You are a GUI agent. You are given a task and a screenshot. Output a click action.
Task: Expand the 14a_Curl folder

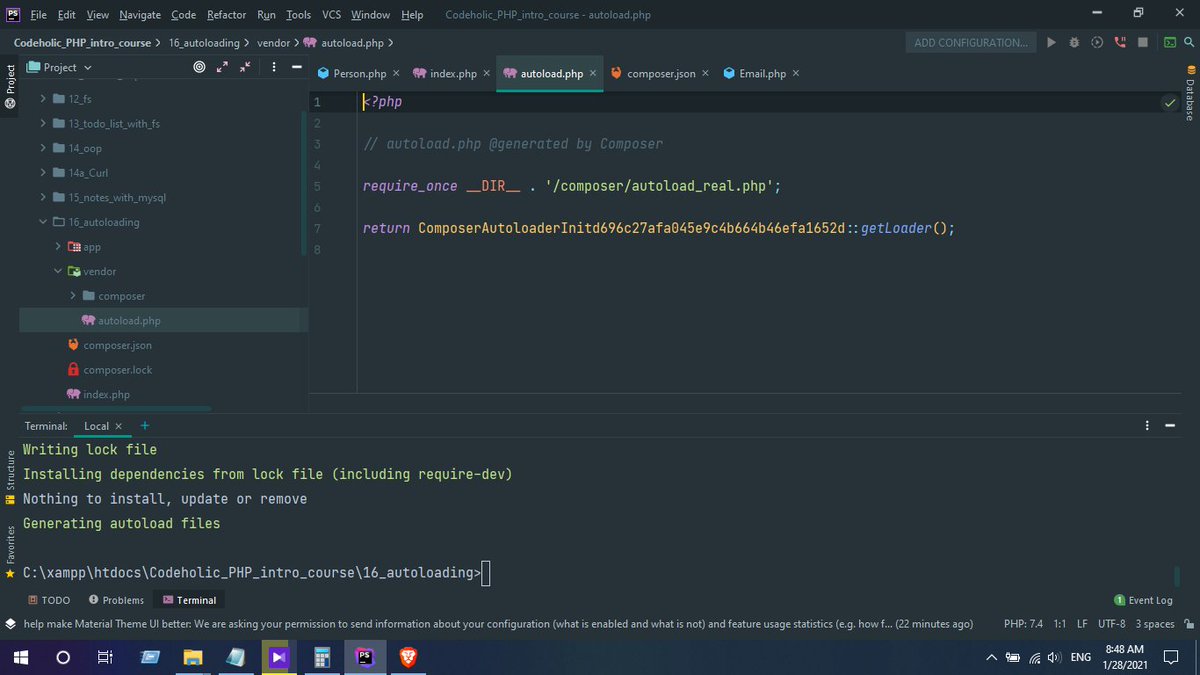(x=43, y=172)
